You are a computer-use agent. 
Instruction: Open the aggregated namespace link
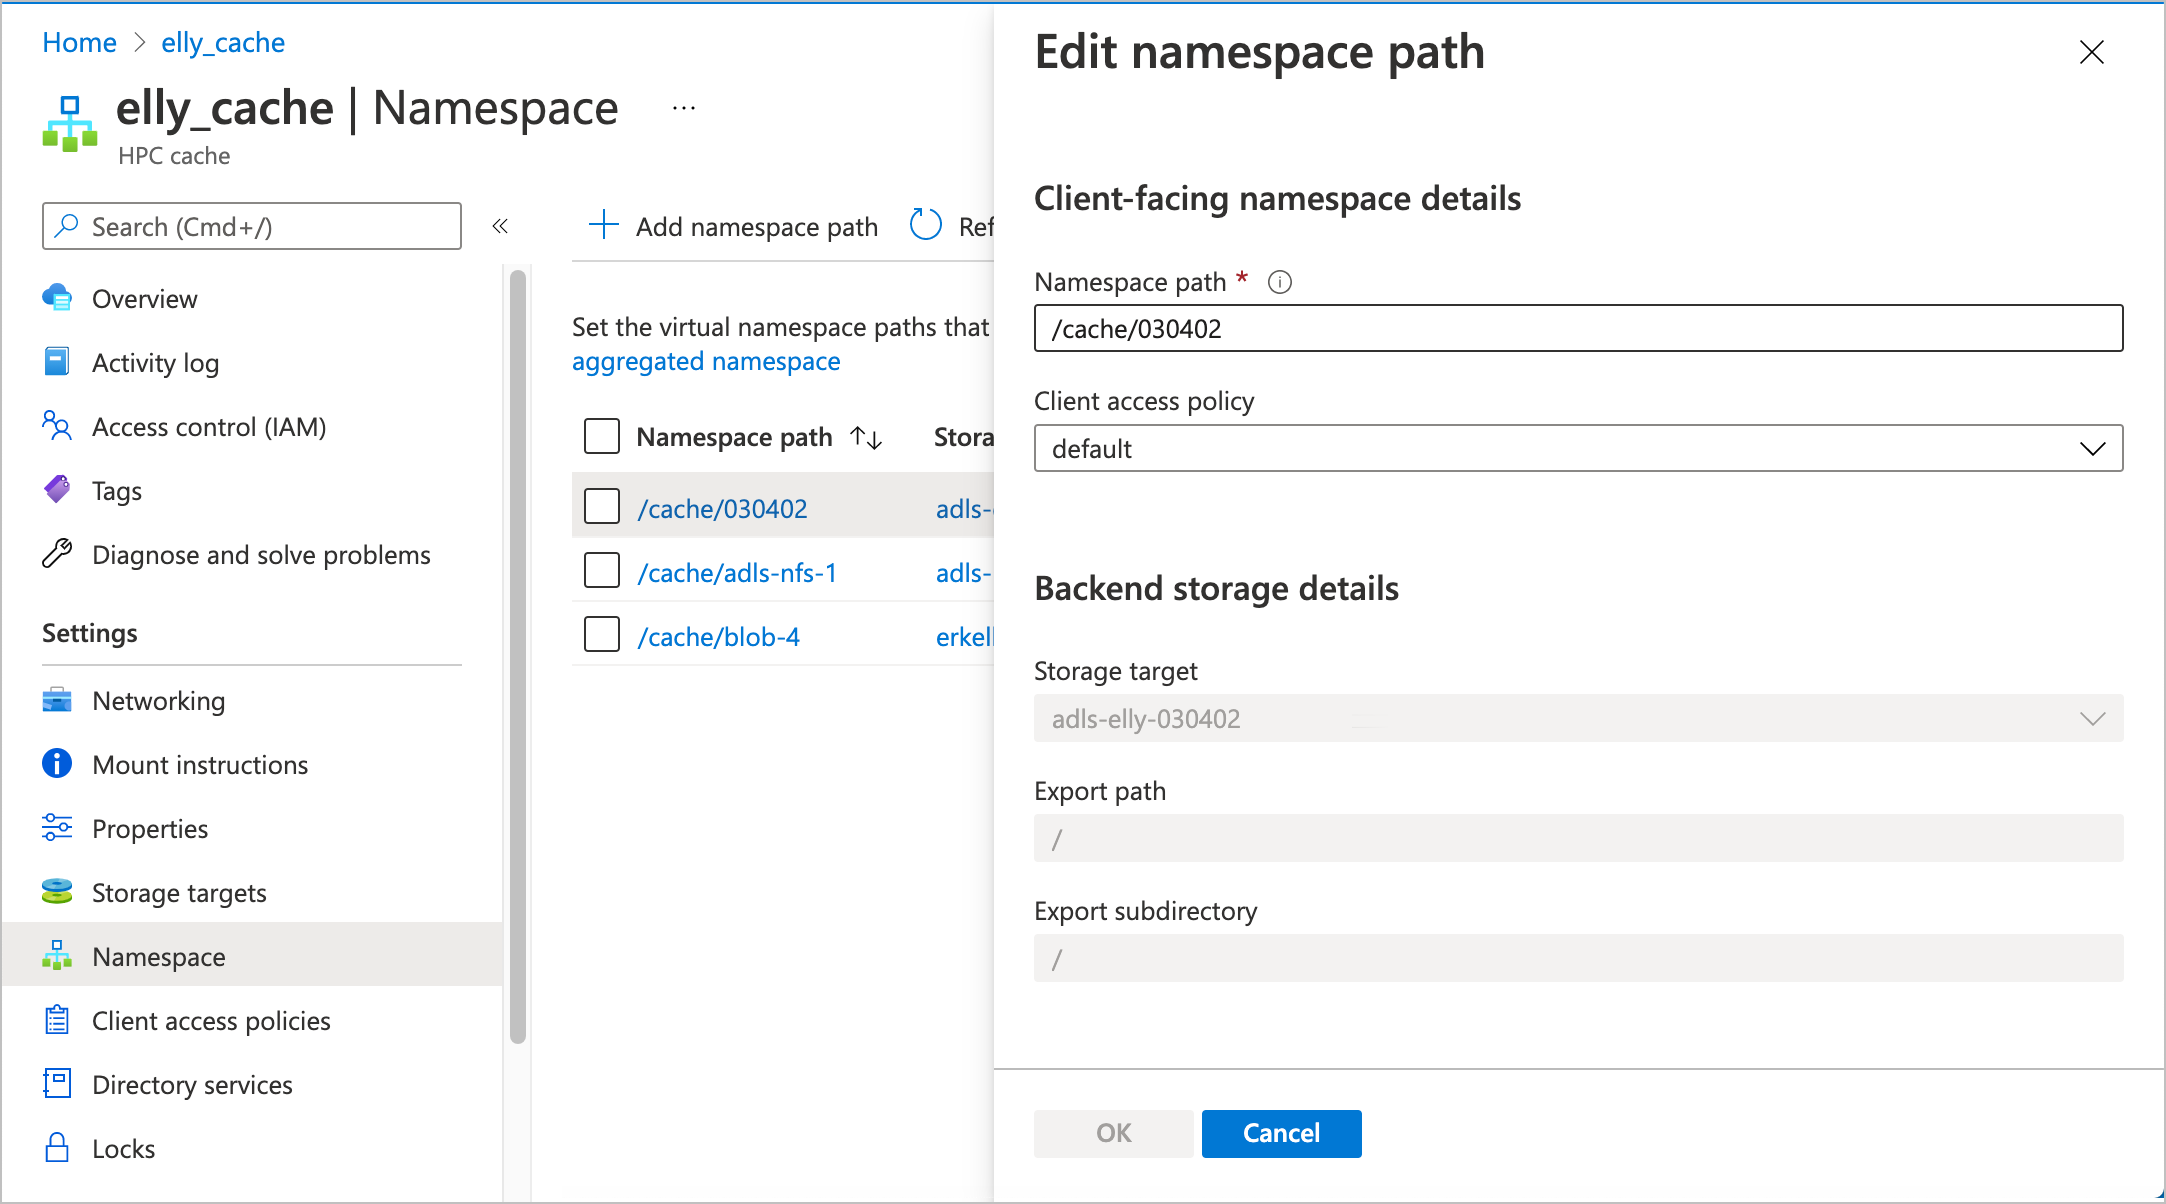(x=706, y=361)
